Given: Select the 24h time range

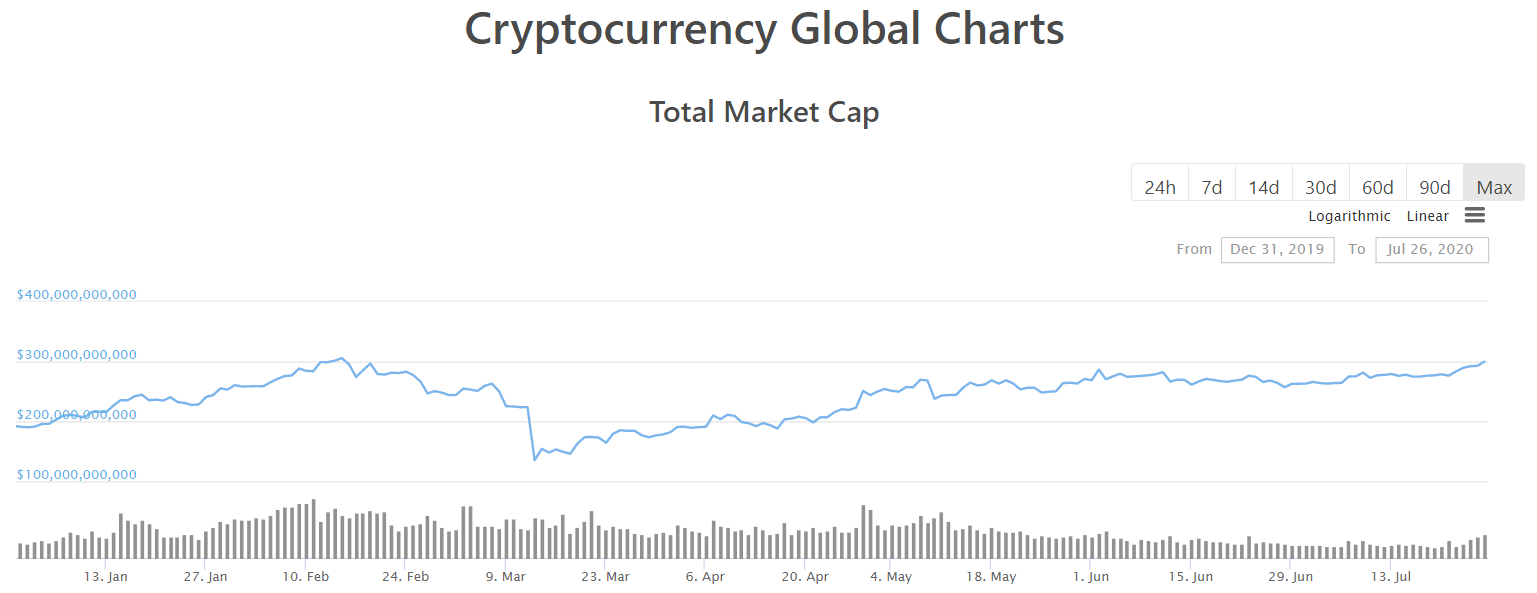Looking at the screenshot, I should (x=1160, y=187).
